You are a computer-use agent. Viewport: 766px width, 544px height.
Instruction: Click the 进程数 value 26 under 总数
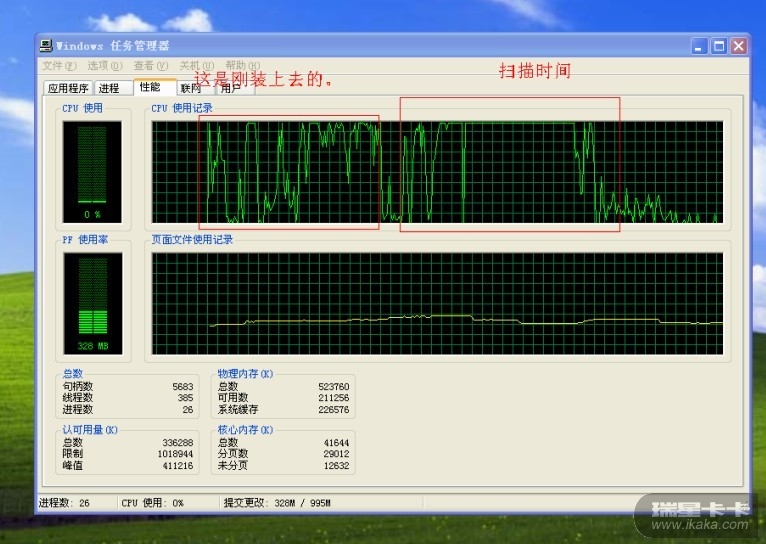pos(188,410)
